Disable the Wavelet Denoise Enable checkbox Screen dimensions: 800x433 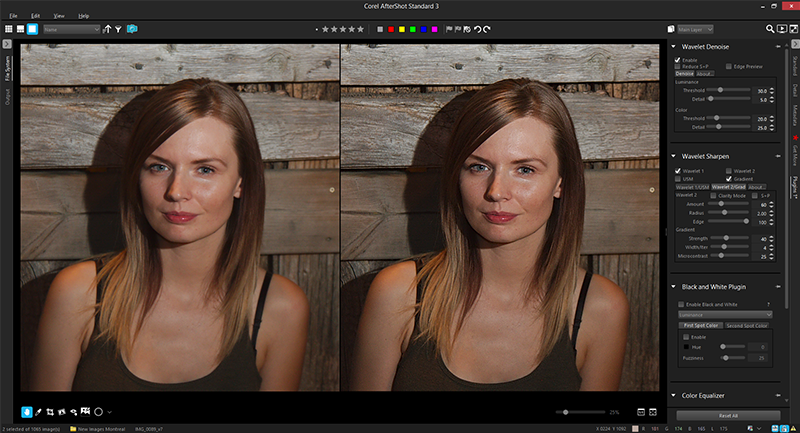(x=678, y=60)
